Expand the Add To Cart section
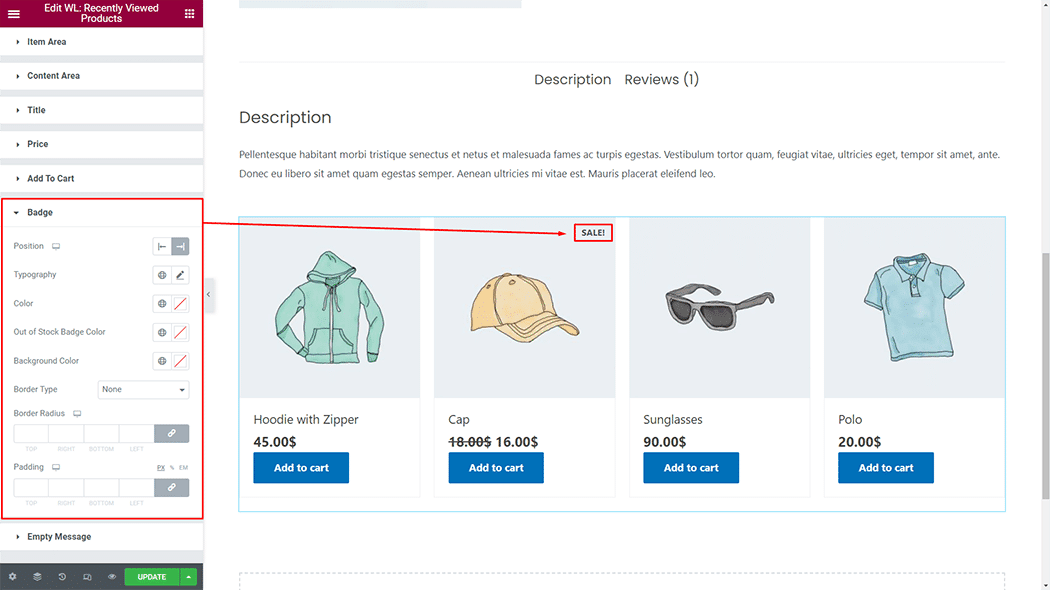Image resolution: width=1050 pixels, height=590 pixels. coord(50,178)
